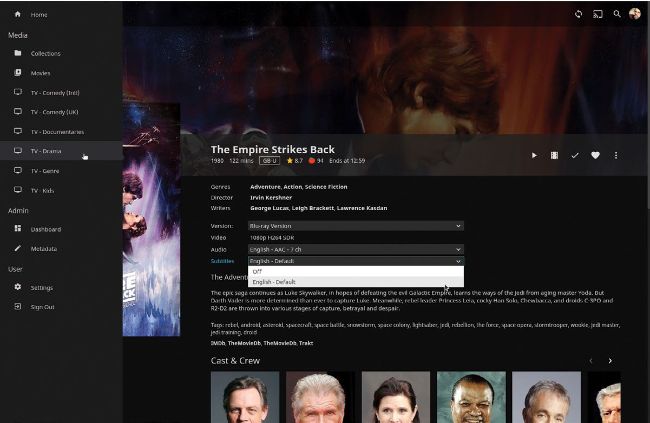This screenshot has width=650, height=423.
Task: Open the Movies library icon
Action: [18, 73]
